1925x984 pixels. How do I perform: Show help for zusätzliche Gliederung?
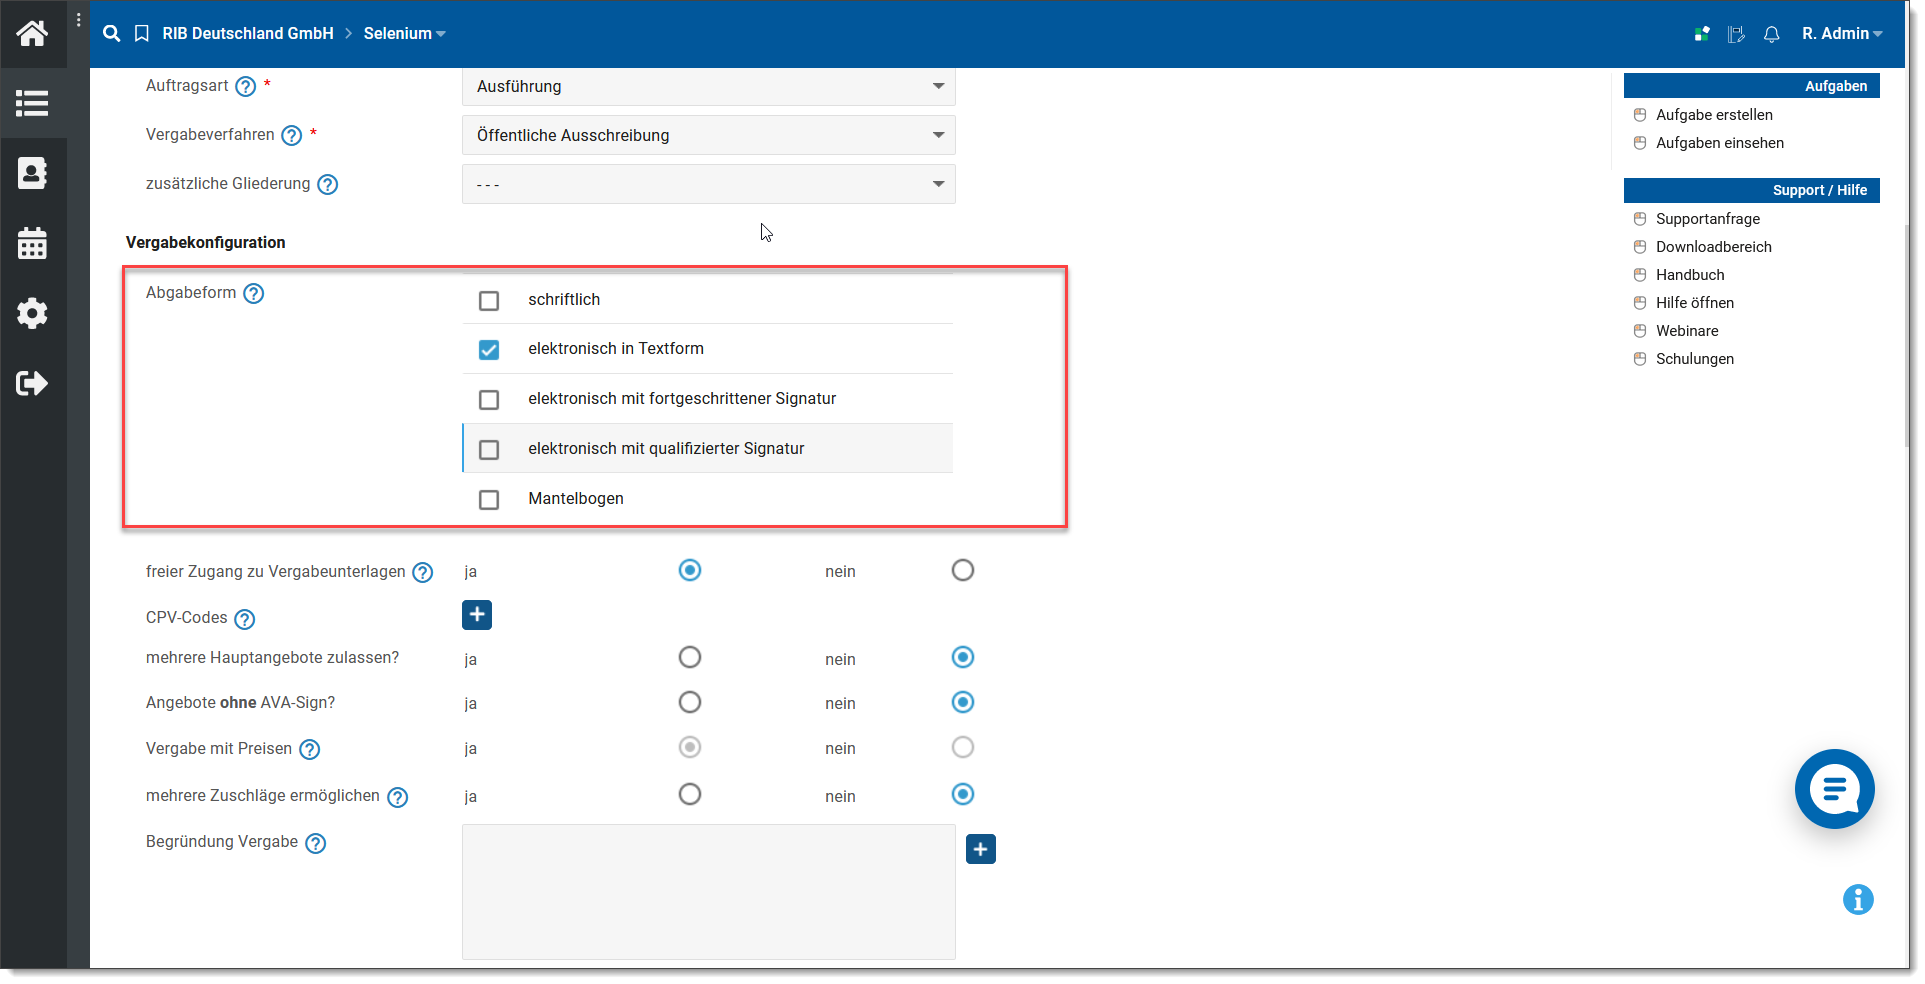click(x=328, y=185)
